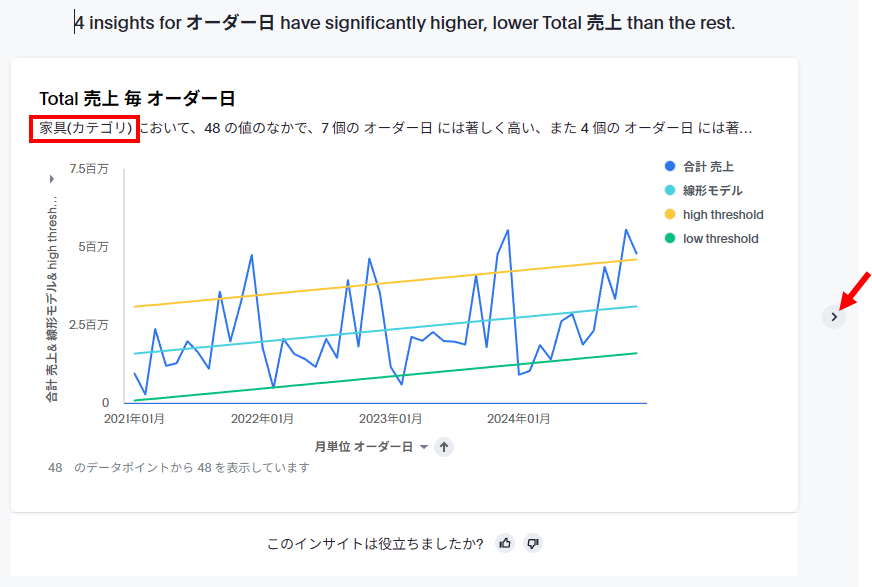Click the 4 insights heading text
872x587 pixels.
[x=405, y=22]
